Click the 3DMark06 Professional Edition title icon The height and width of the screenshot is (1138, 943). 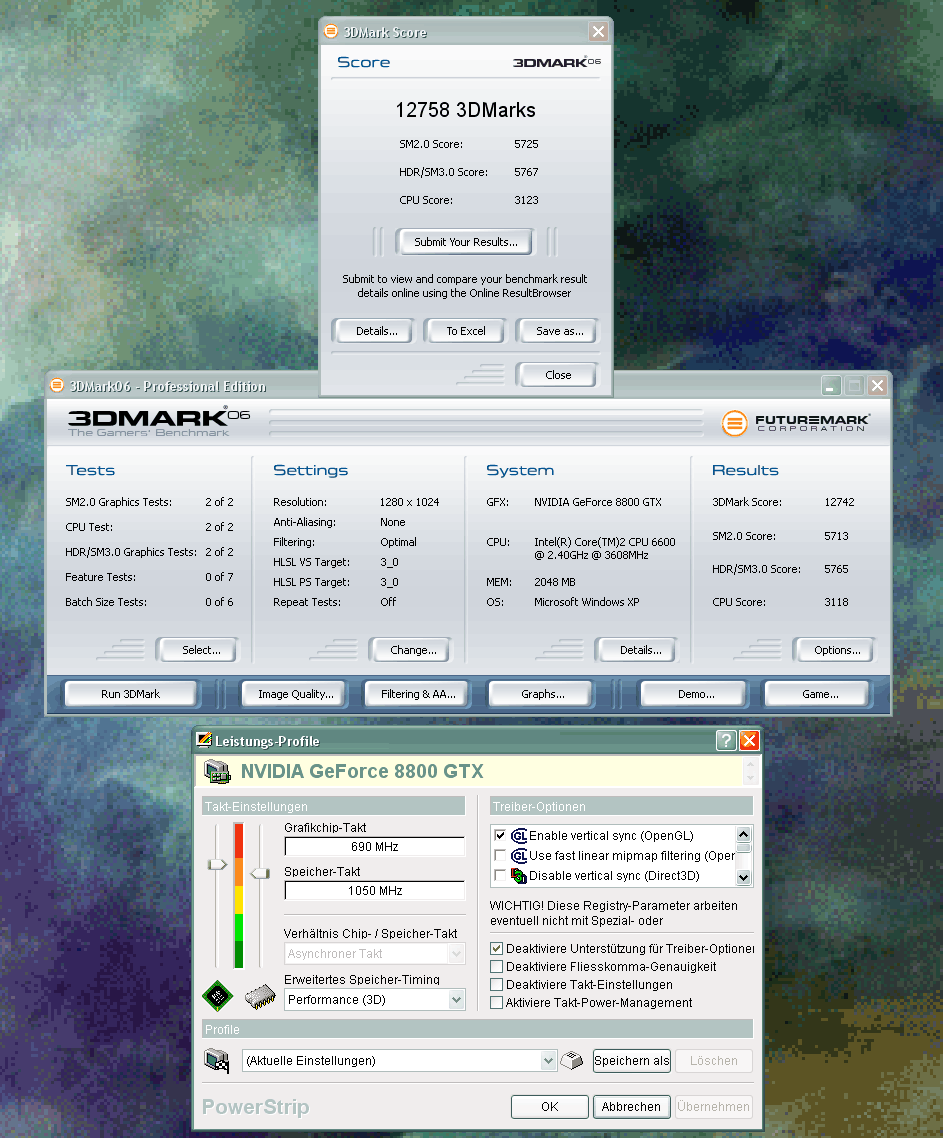[57, 385]
